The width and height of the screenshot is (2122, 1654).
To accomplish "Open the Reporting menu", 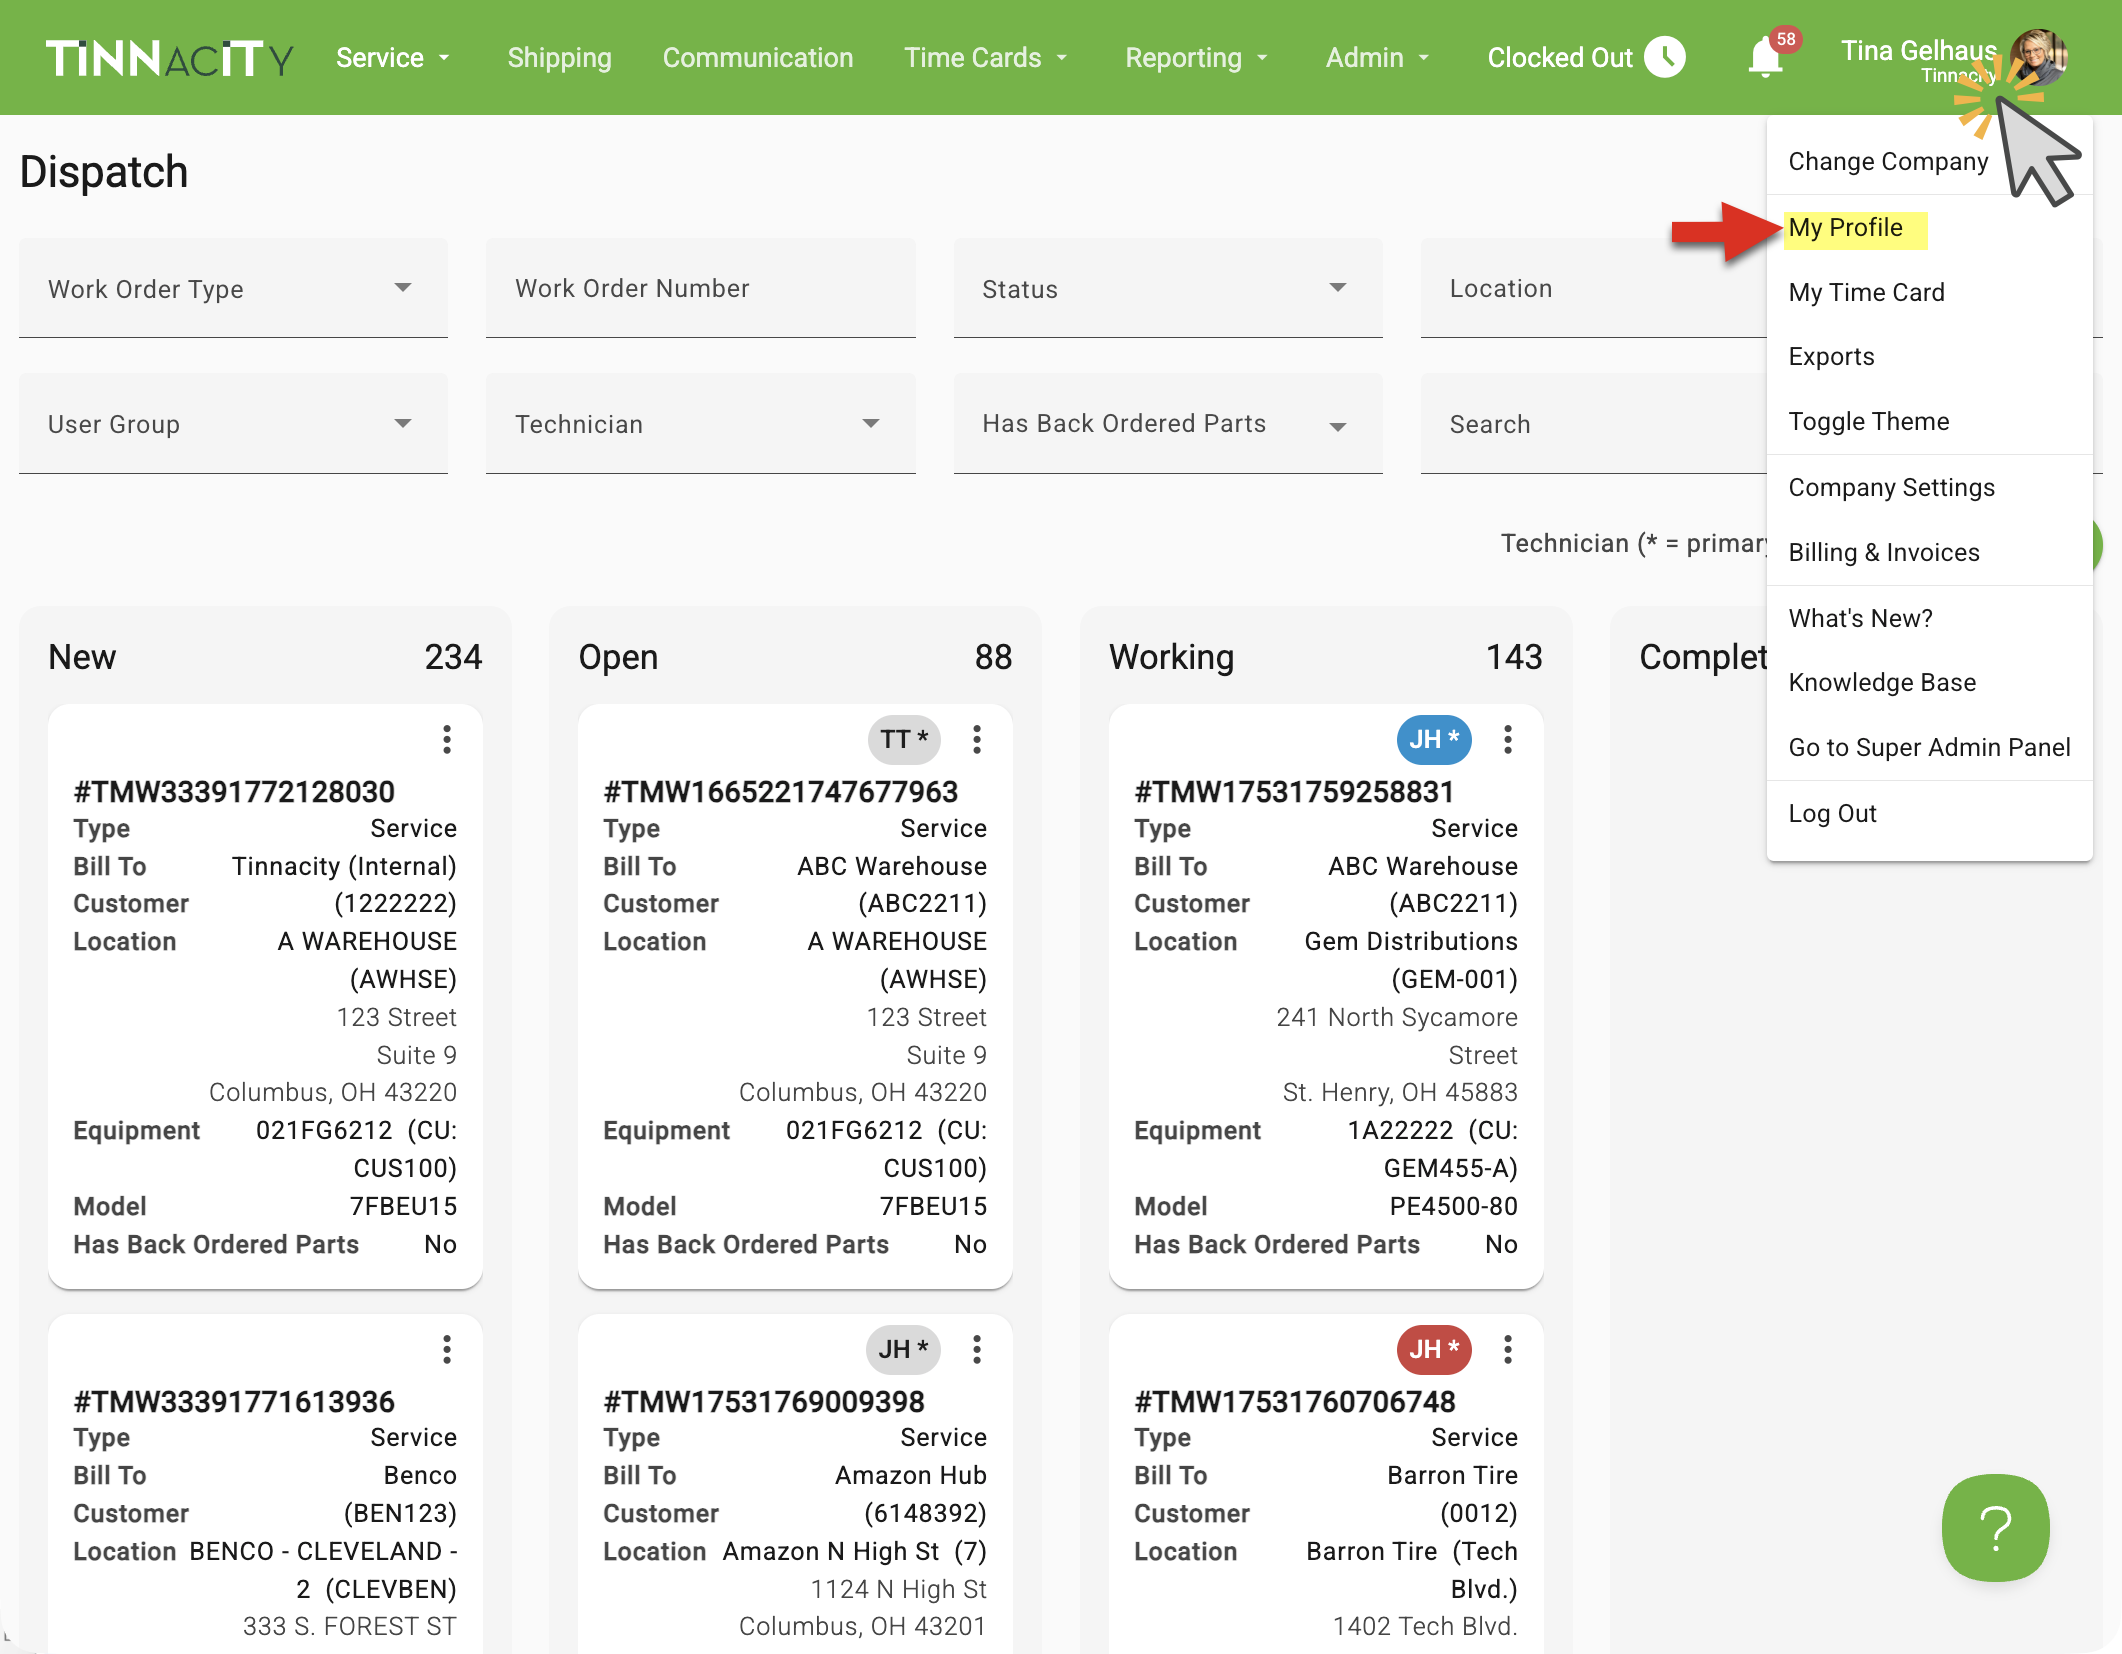I will click(x=1195, y=58).
